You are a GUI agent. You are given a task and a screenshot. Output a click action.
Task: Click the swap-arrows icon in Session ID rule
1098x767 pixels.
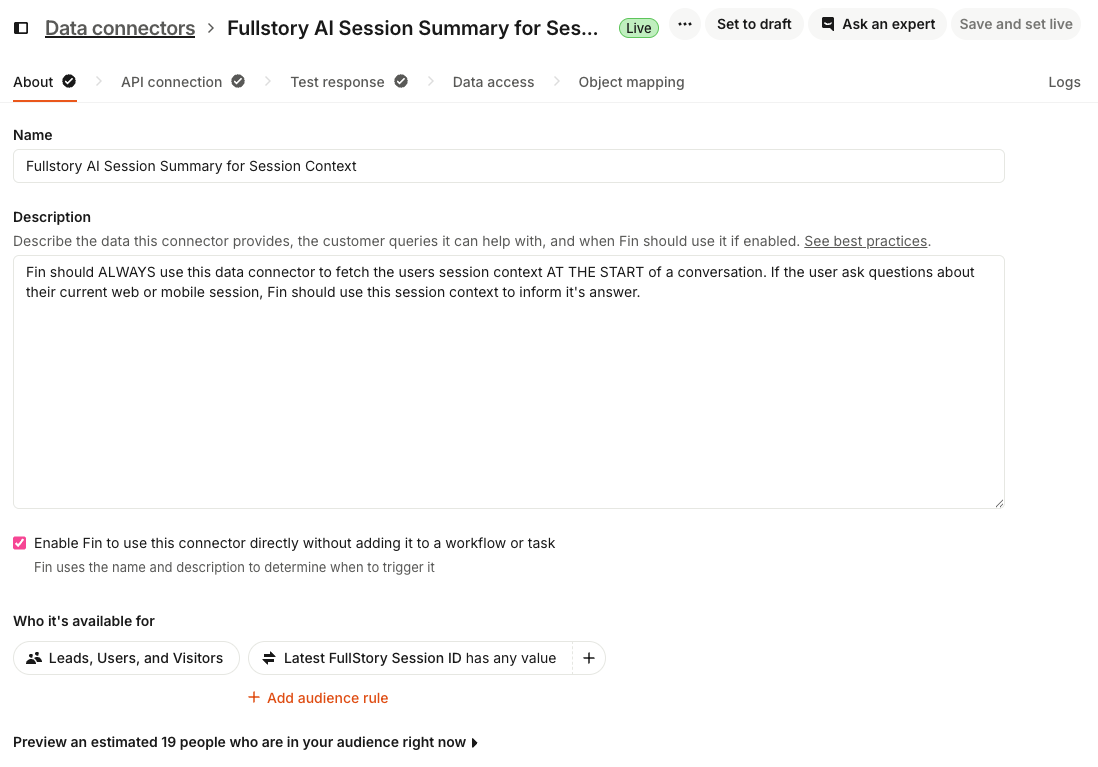(269, 658)
